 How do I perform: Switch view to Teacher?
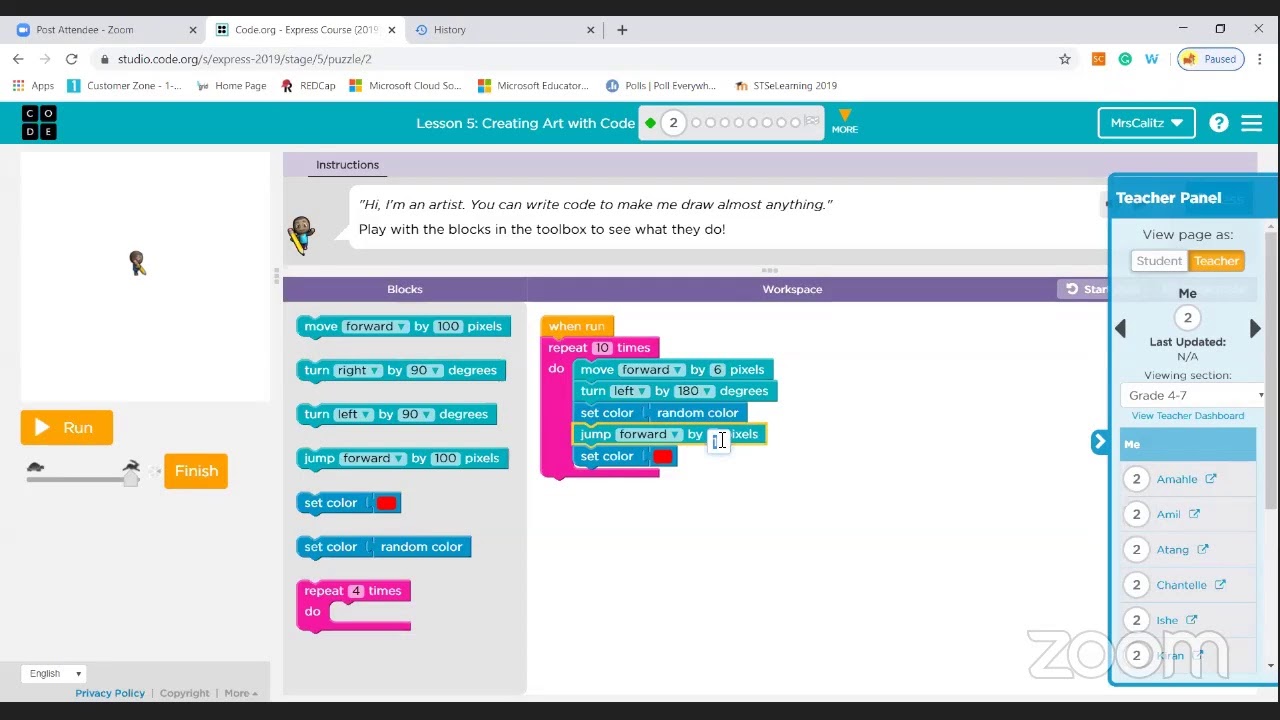point(1216,261)
